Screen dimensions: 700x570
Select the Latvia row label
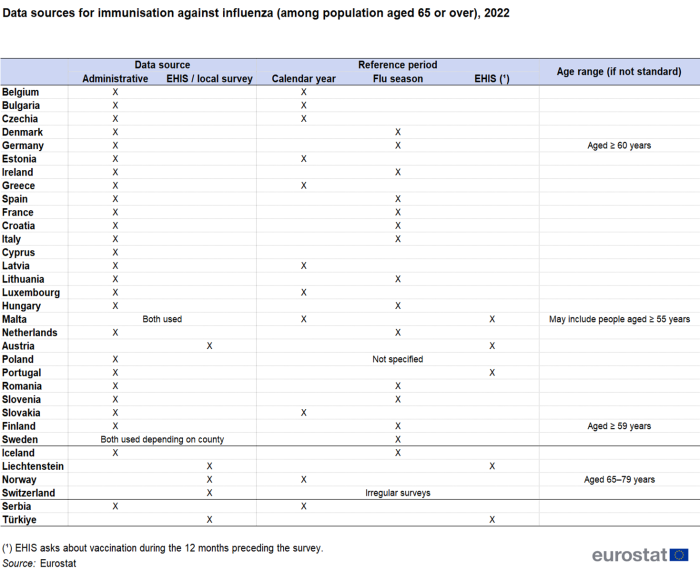[x=16, y=266]
